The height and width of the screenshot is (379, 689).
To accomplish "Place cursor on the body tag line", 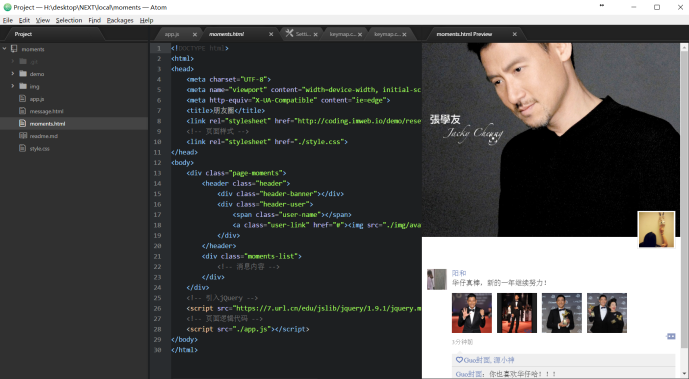I will 182,162.
